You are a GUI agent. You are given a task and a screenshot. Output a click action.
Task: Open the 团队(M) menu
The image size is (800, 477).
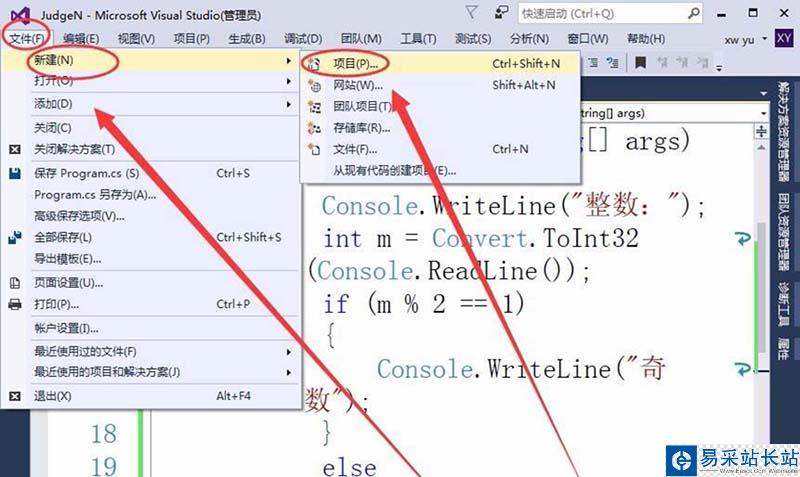click(x=361, y=39)
